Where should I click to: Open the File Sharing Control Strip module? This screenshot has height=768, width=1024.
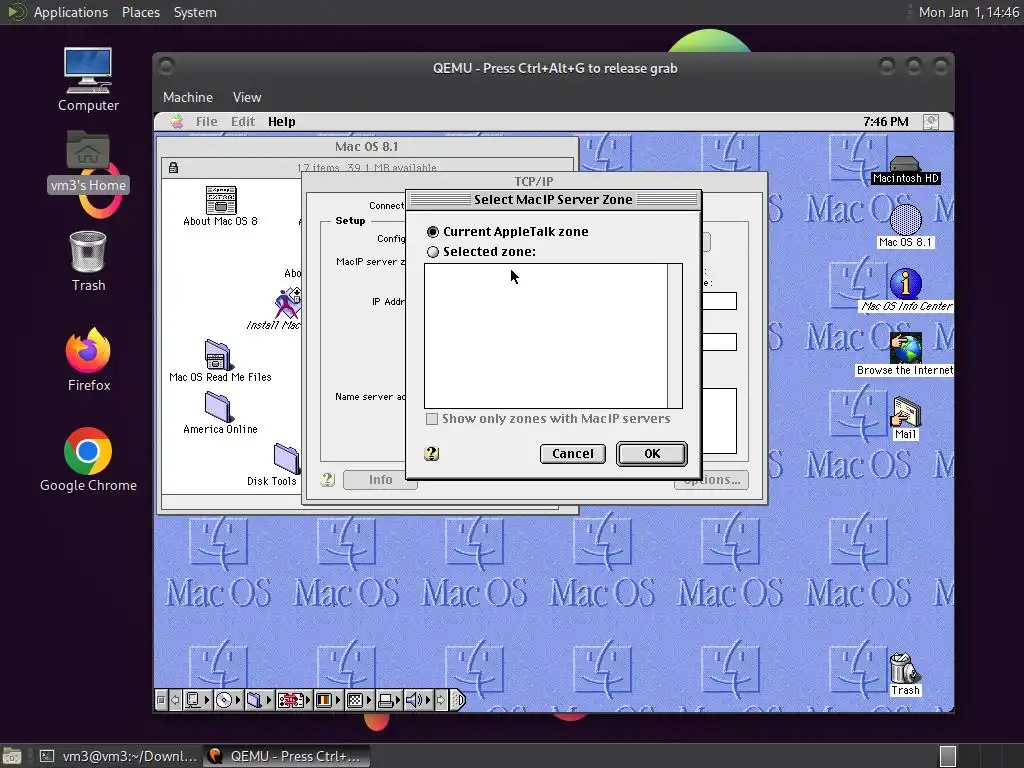259,701
